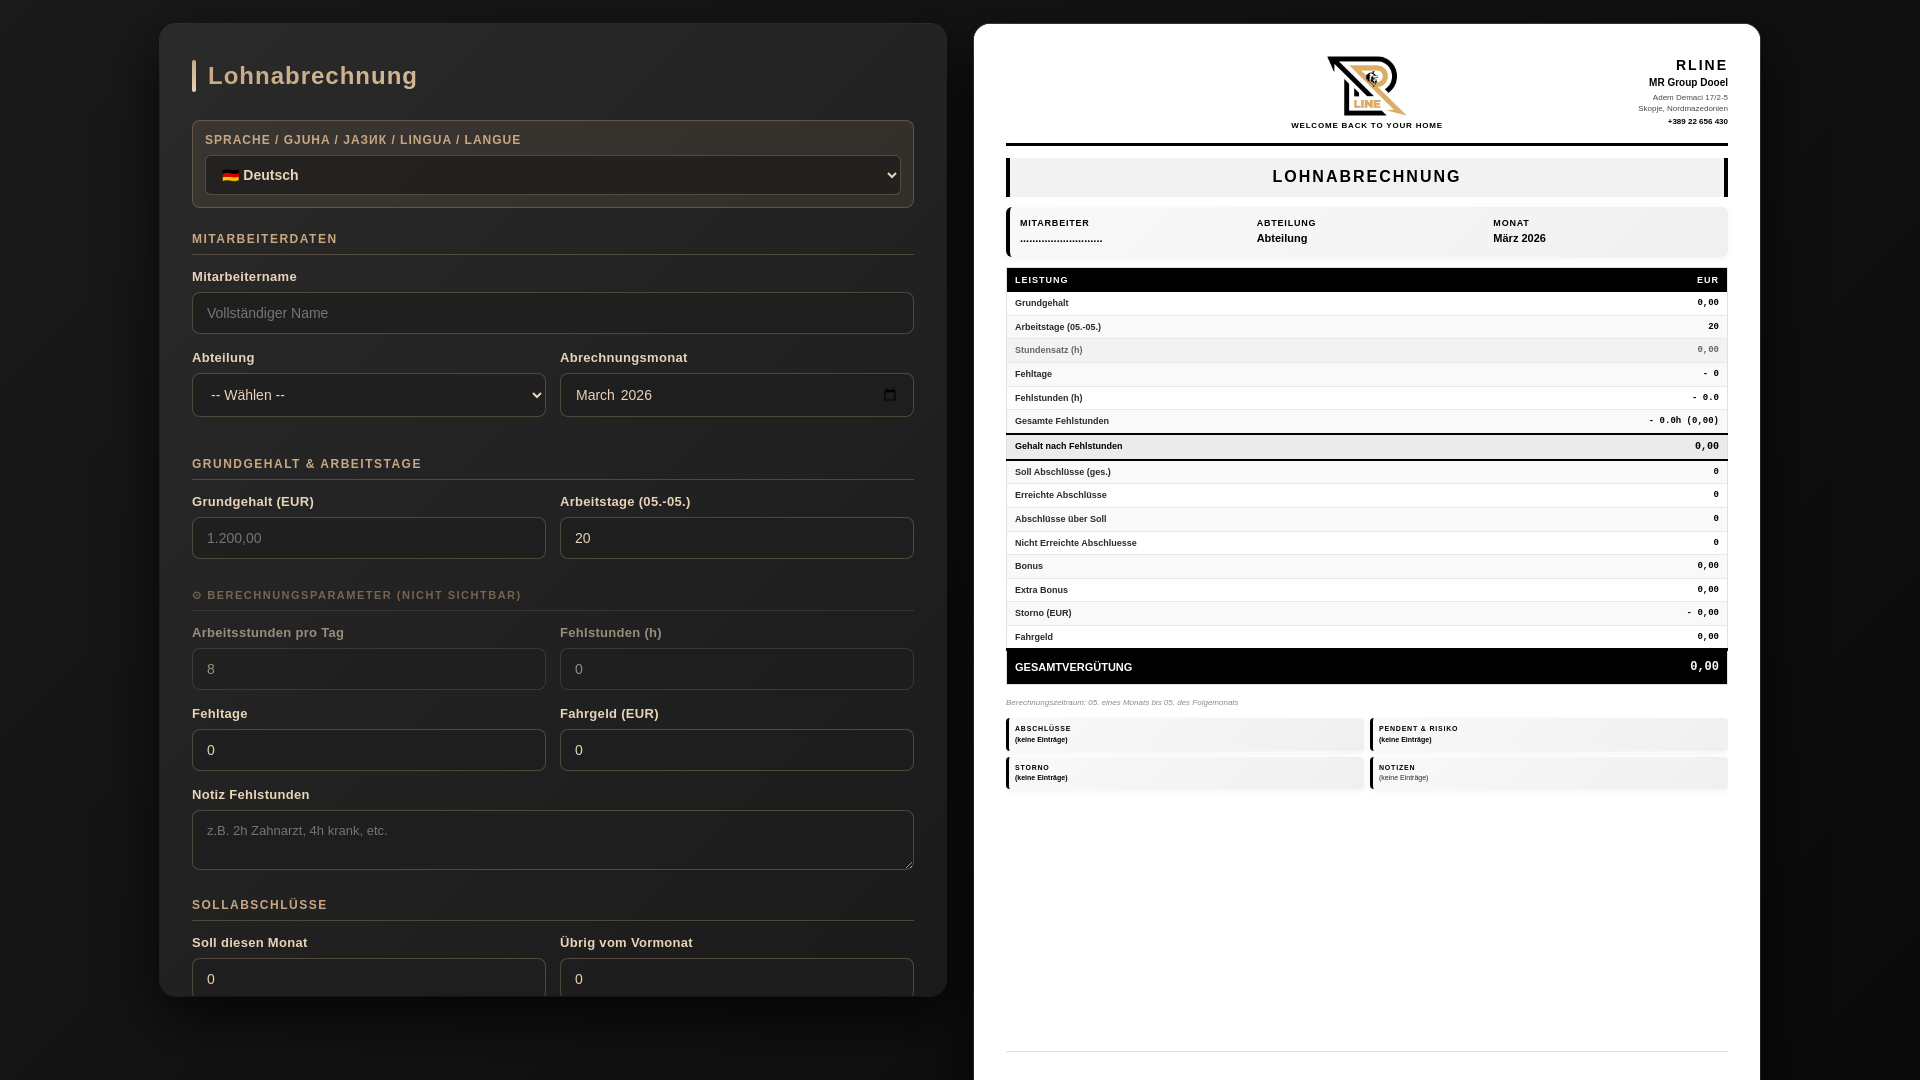This screenshot has height=1080, width=1920.
Task: Open the Abteilung select dropdown
Action: click(x=369, y=395)
